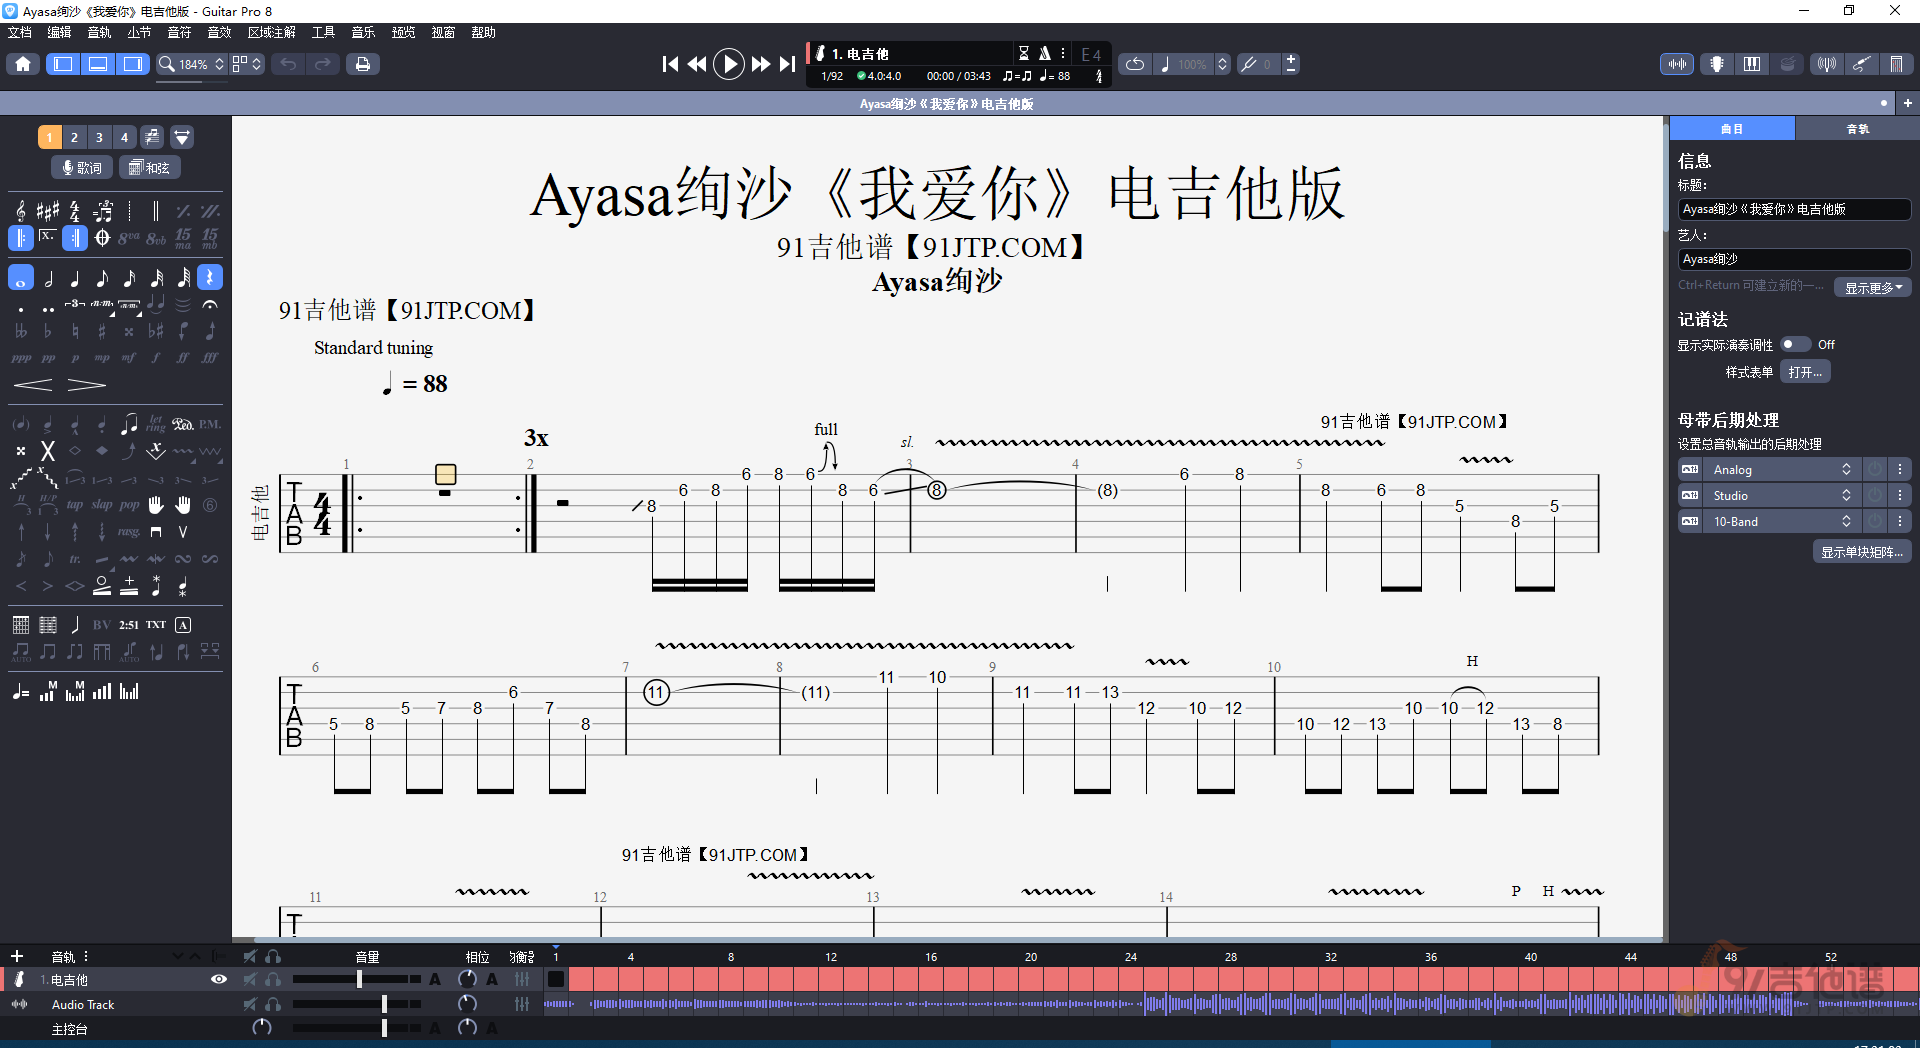
Task: Open the key signature icon (three sharps)
Action: point(48,211)
